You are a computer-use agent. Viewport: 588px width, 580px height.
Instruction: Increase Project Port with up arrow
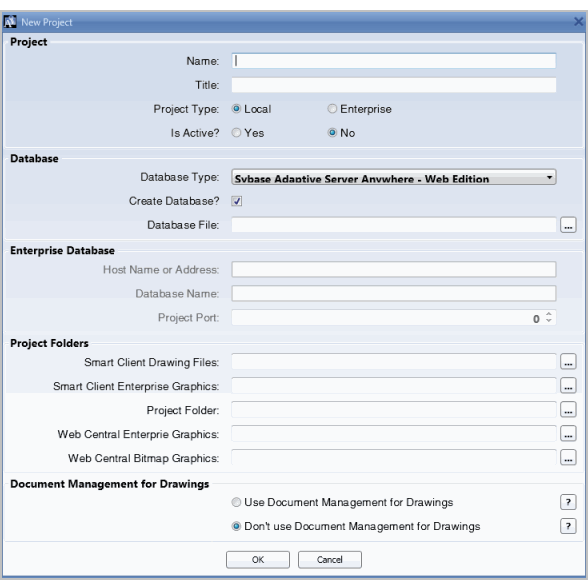[x=549, y=313]
